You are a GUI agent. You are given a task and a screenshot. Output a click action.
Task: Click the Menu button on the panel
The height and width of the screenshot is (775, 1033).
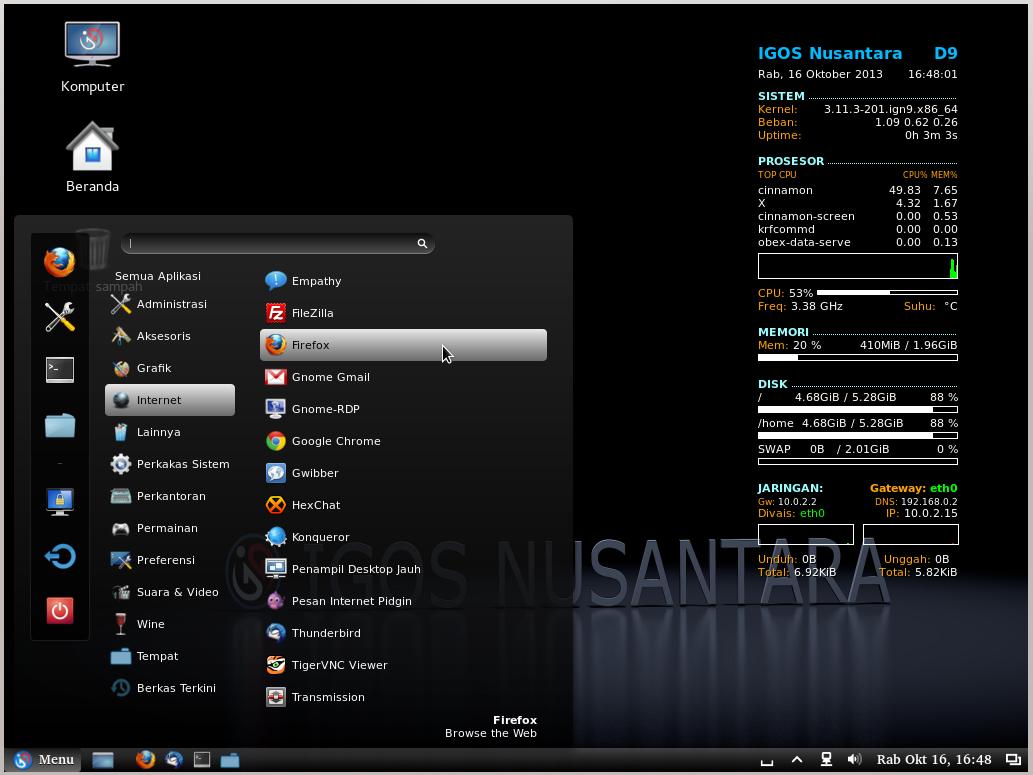[43, 760]
